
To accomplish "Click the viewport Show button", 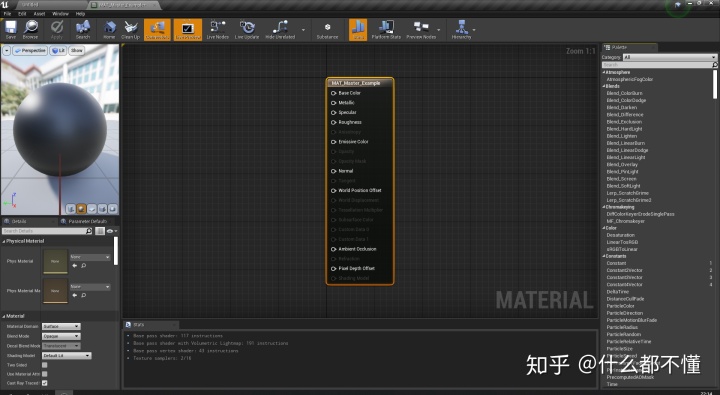I will tap(77, 51).
